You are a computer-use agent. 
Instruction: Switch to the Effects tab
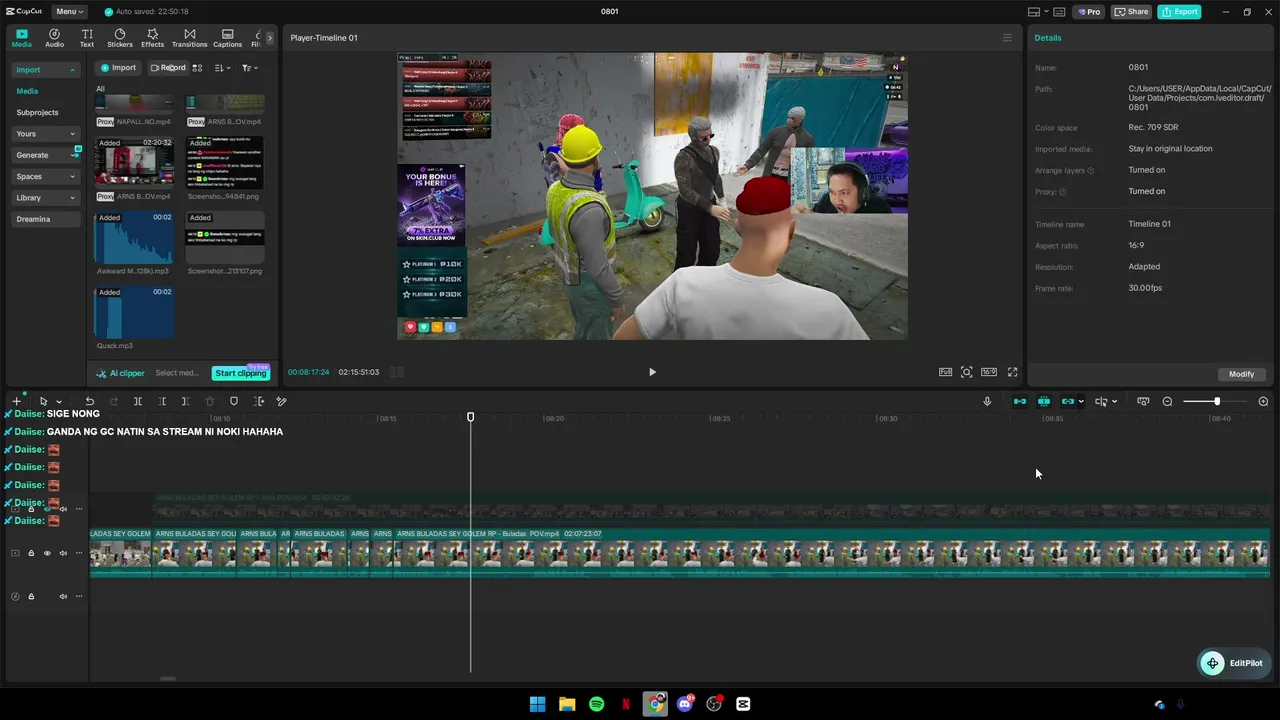click(x=152, y=38)
